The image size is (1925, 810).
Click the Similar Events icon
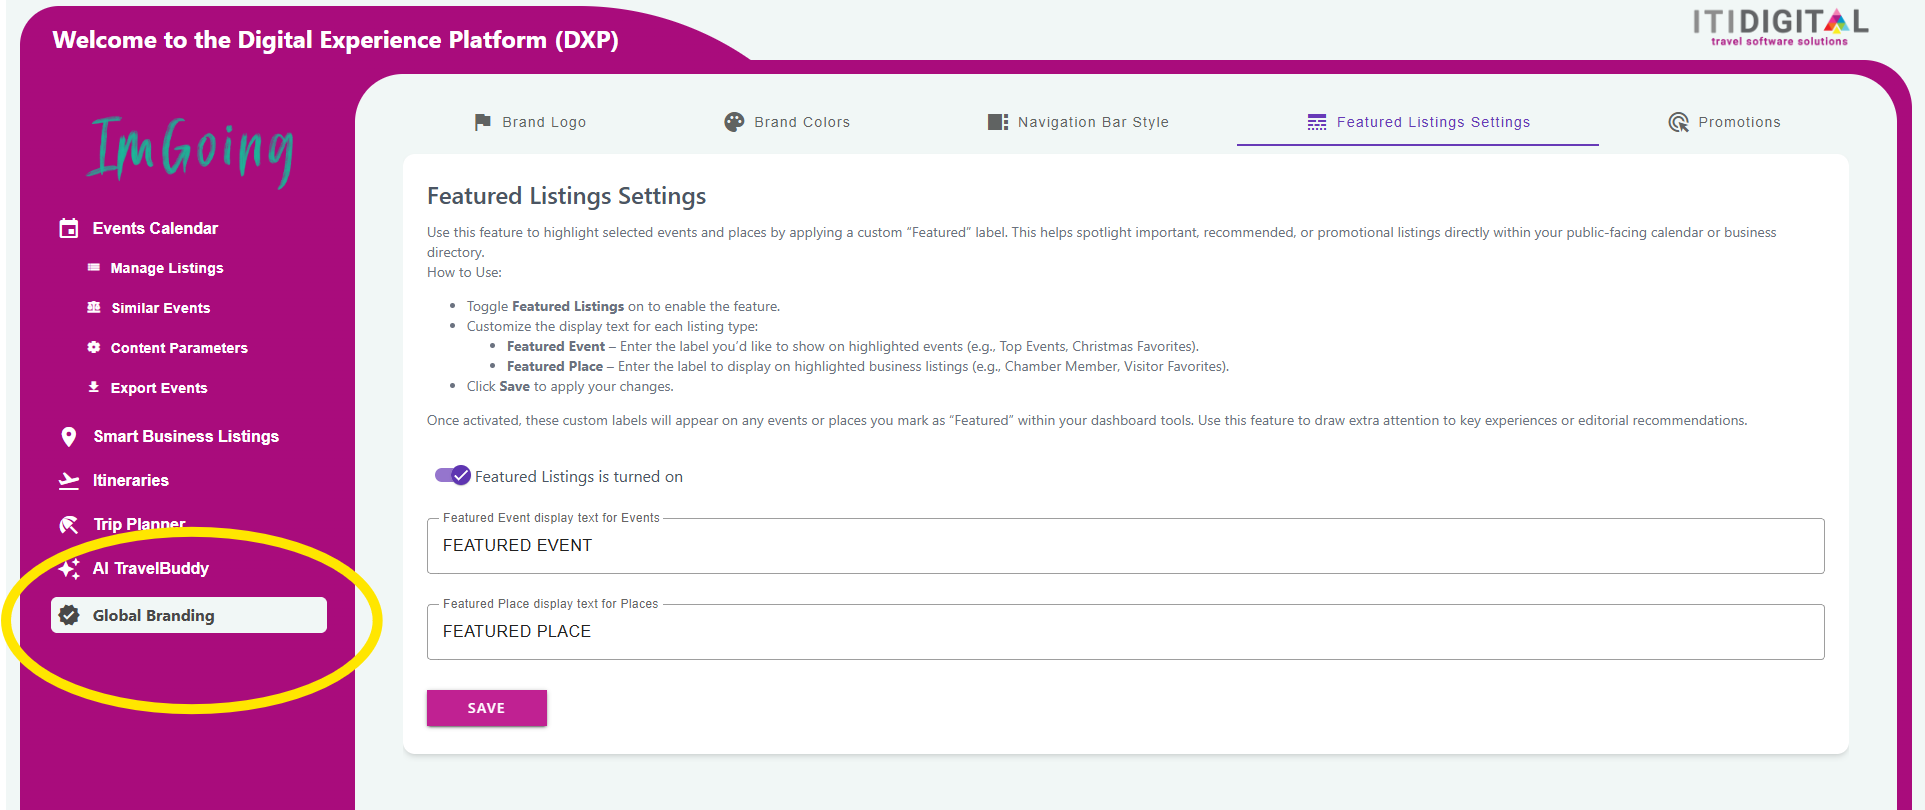click(94, 308)
